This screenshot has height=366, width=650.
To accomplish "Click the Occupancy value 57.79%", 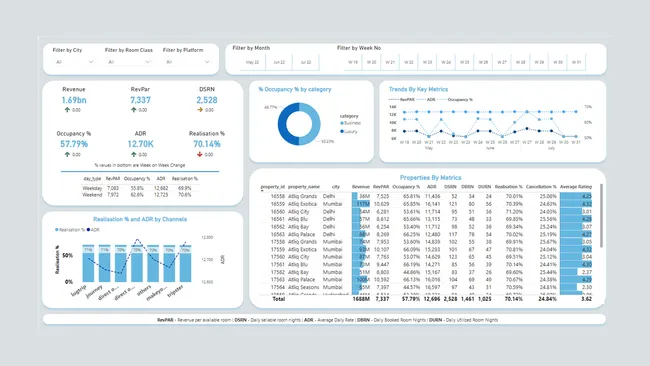I will click(74, 144).
